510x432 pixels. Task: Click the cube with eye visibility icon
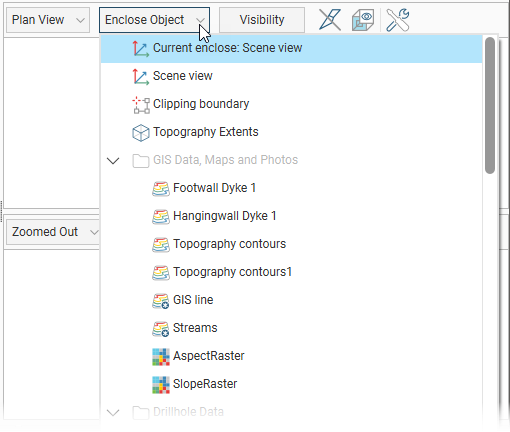tap(363, 20)
